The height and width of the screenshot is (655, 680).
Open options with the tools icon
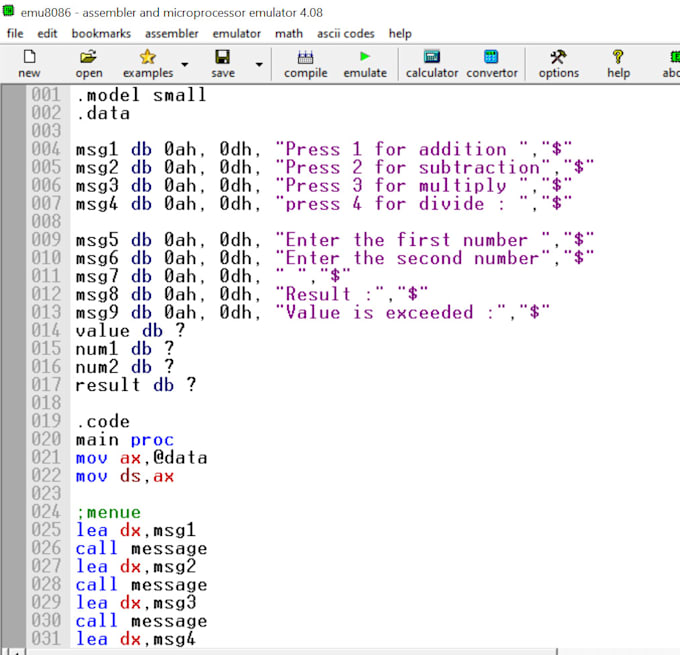tap(558, 56)
